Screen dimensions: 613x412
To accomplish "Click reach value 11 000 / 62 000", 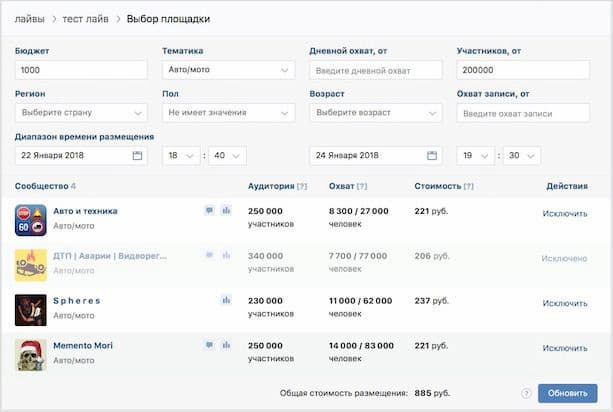I will point(360,301).
